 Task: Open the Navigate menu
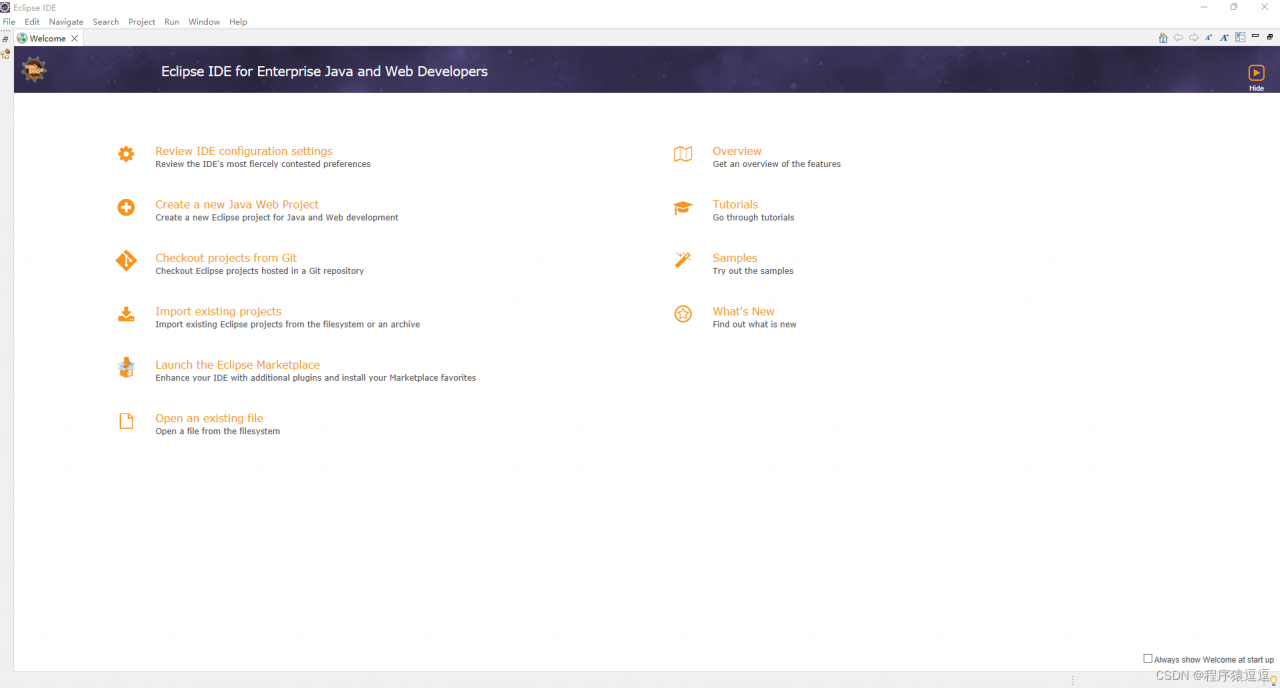point(66,22)
